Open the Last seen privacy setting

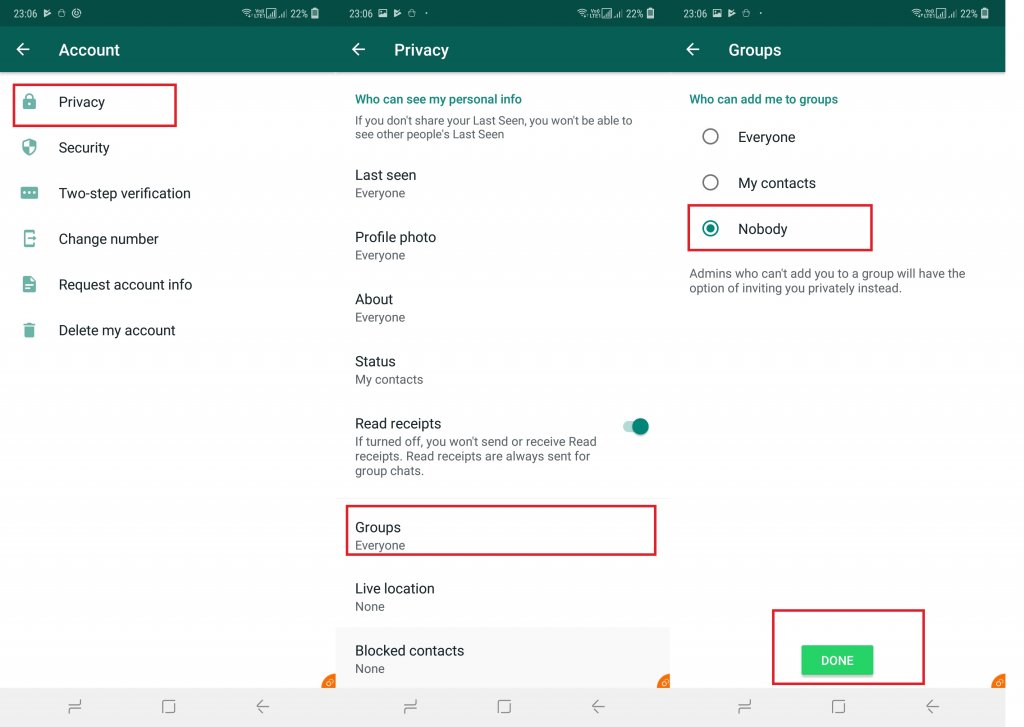pos(385,183)
